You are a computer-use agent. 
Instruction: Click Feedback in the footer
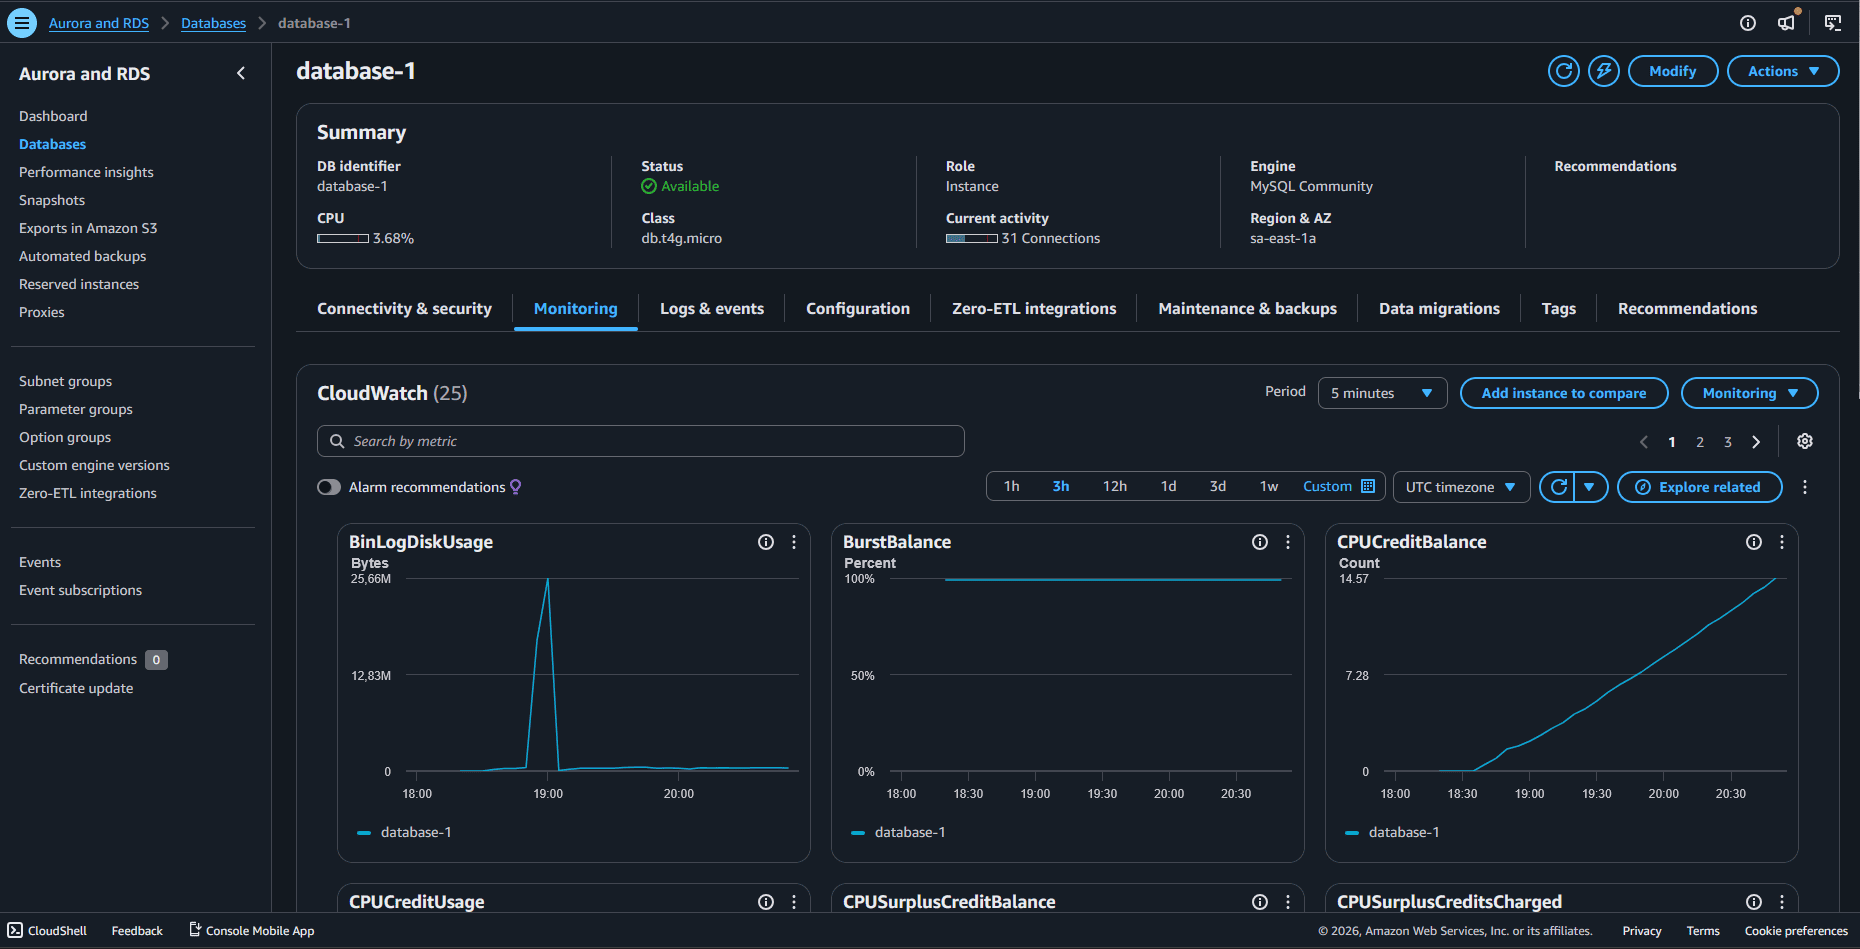tap(137, 931)
